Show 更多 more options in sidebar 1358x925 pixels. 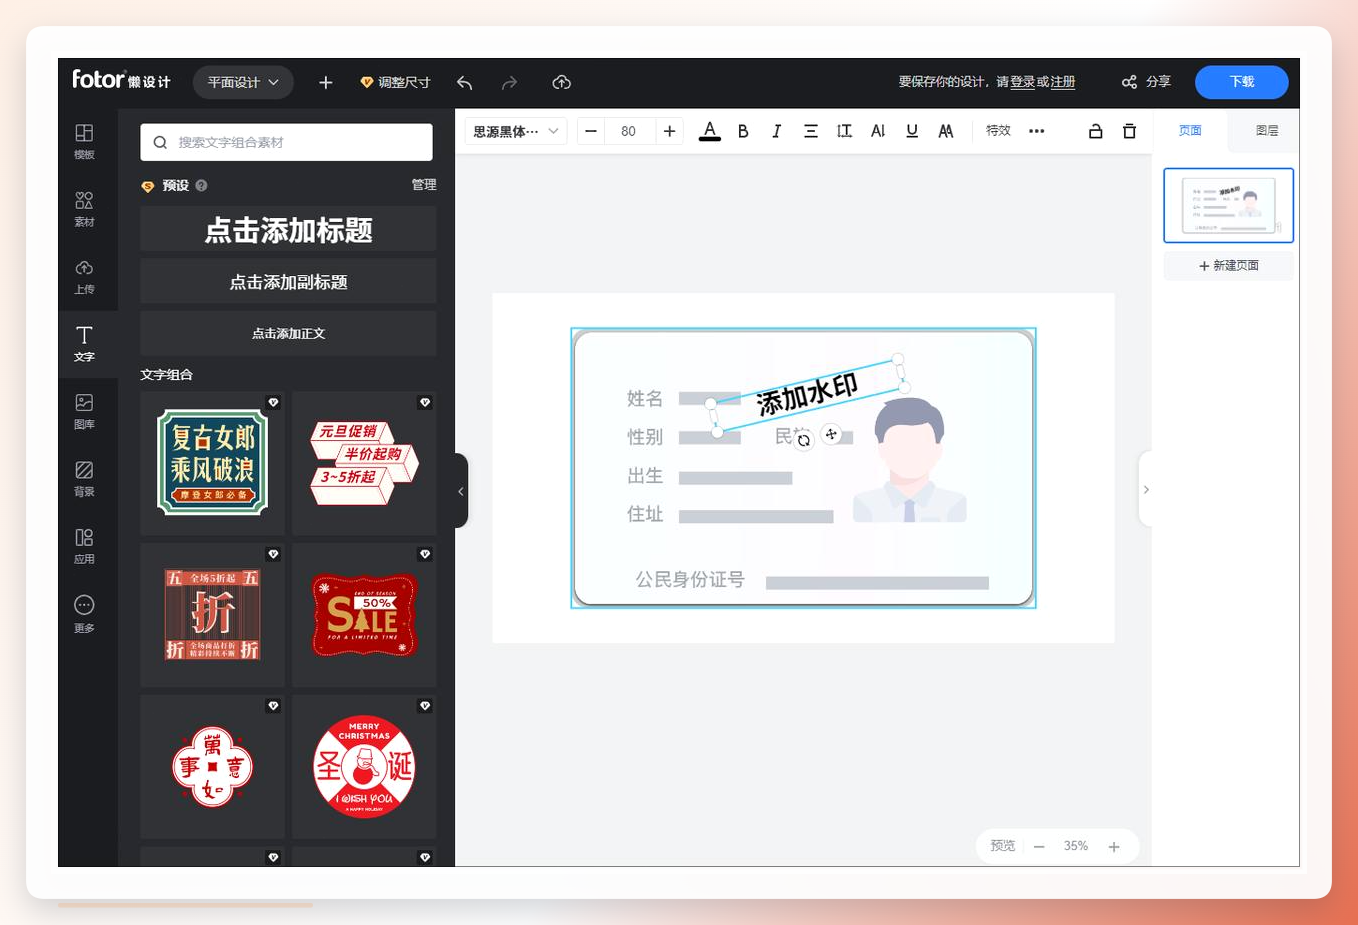[x=84, y=614]
